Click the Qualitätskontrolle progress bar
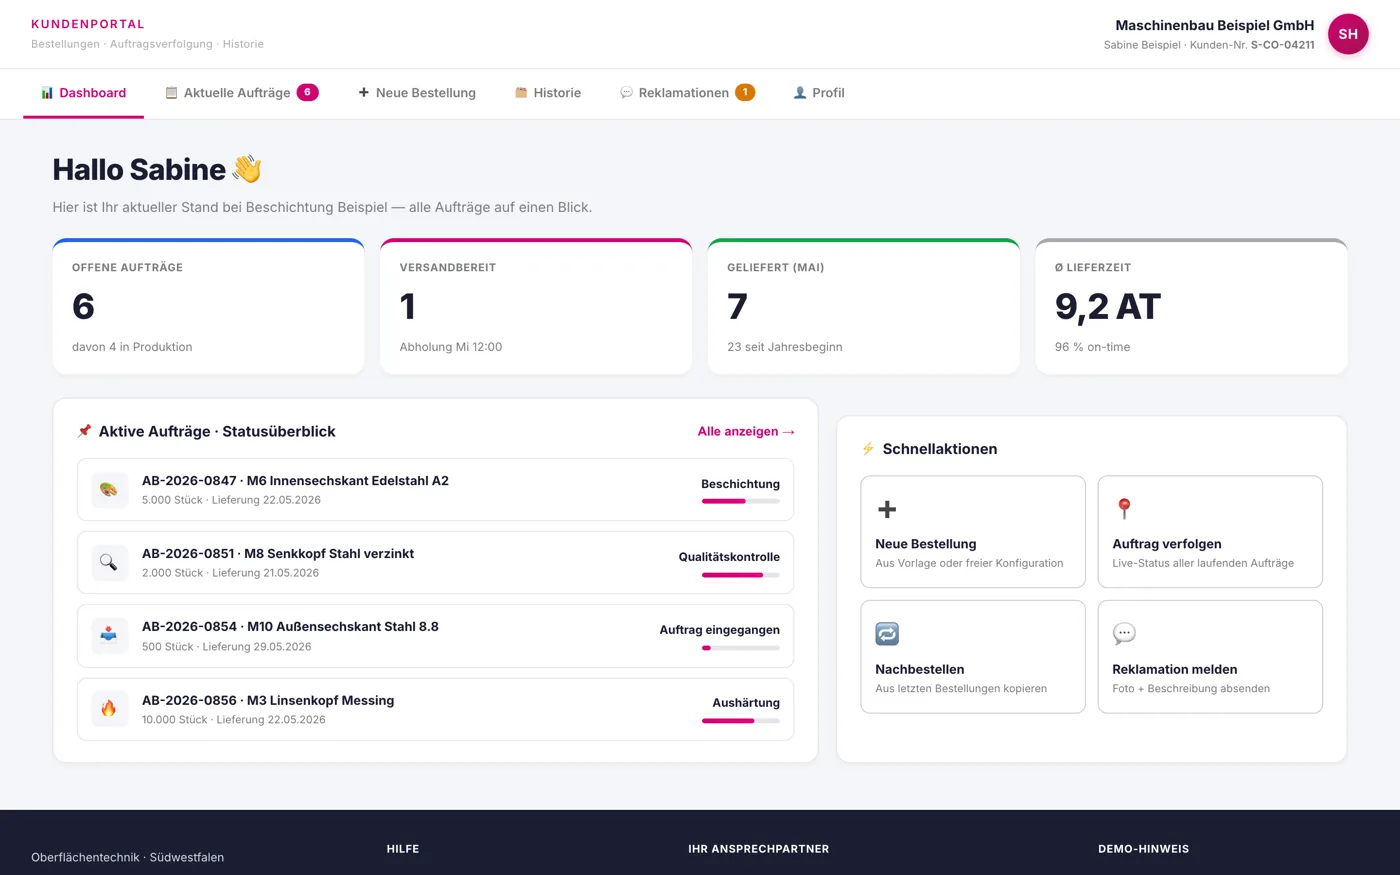The width and height of the screenshot is (1400, 875). pyautogui.click(x=741, y=575)
